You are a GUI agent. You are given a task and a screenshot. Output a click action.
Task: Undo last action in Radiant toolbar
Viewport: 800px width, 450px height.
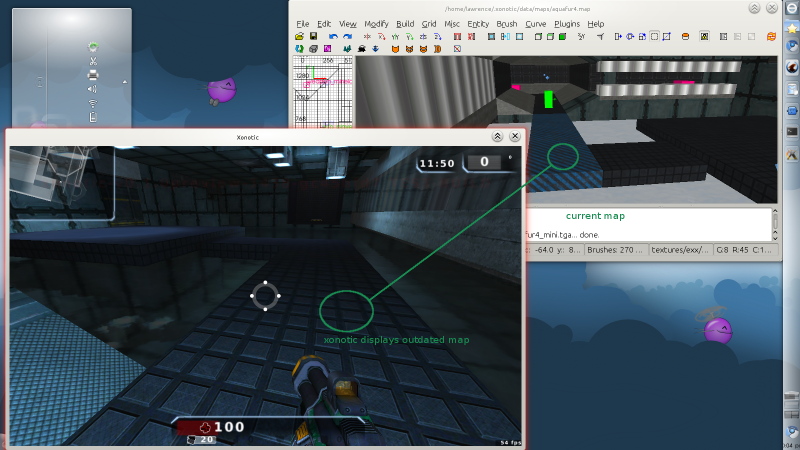[333, 37]
